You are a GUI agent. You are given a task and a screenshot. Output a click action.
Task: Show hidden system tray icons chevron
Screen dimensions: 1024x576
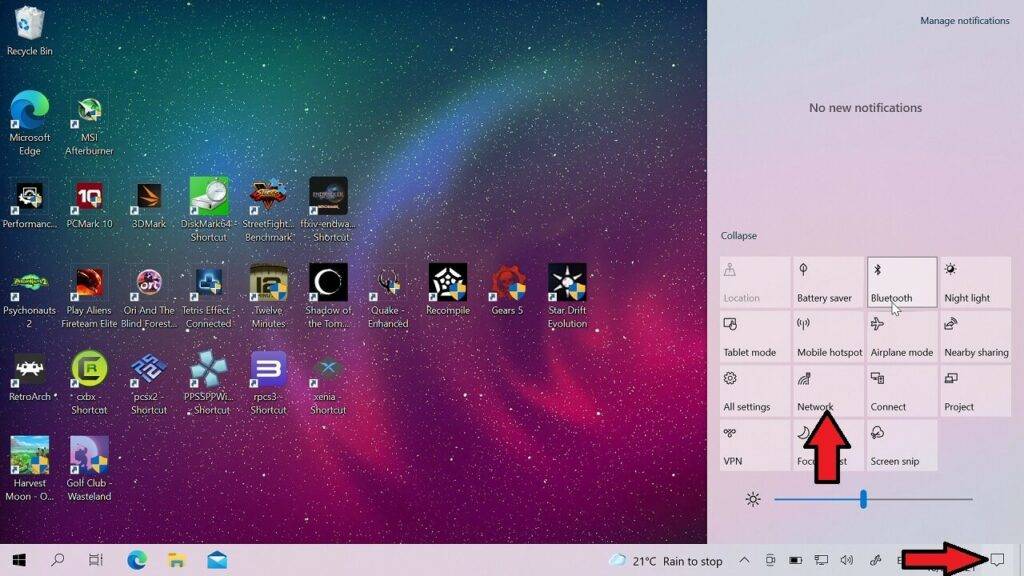[744, 560]
